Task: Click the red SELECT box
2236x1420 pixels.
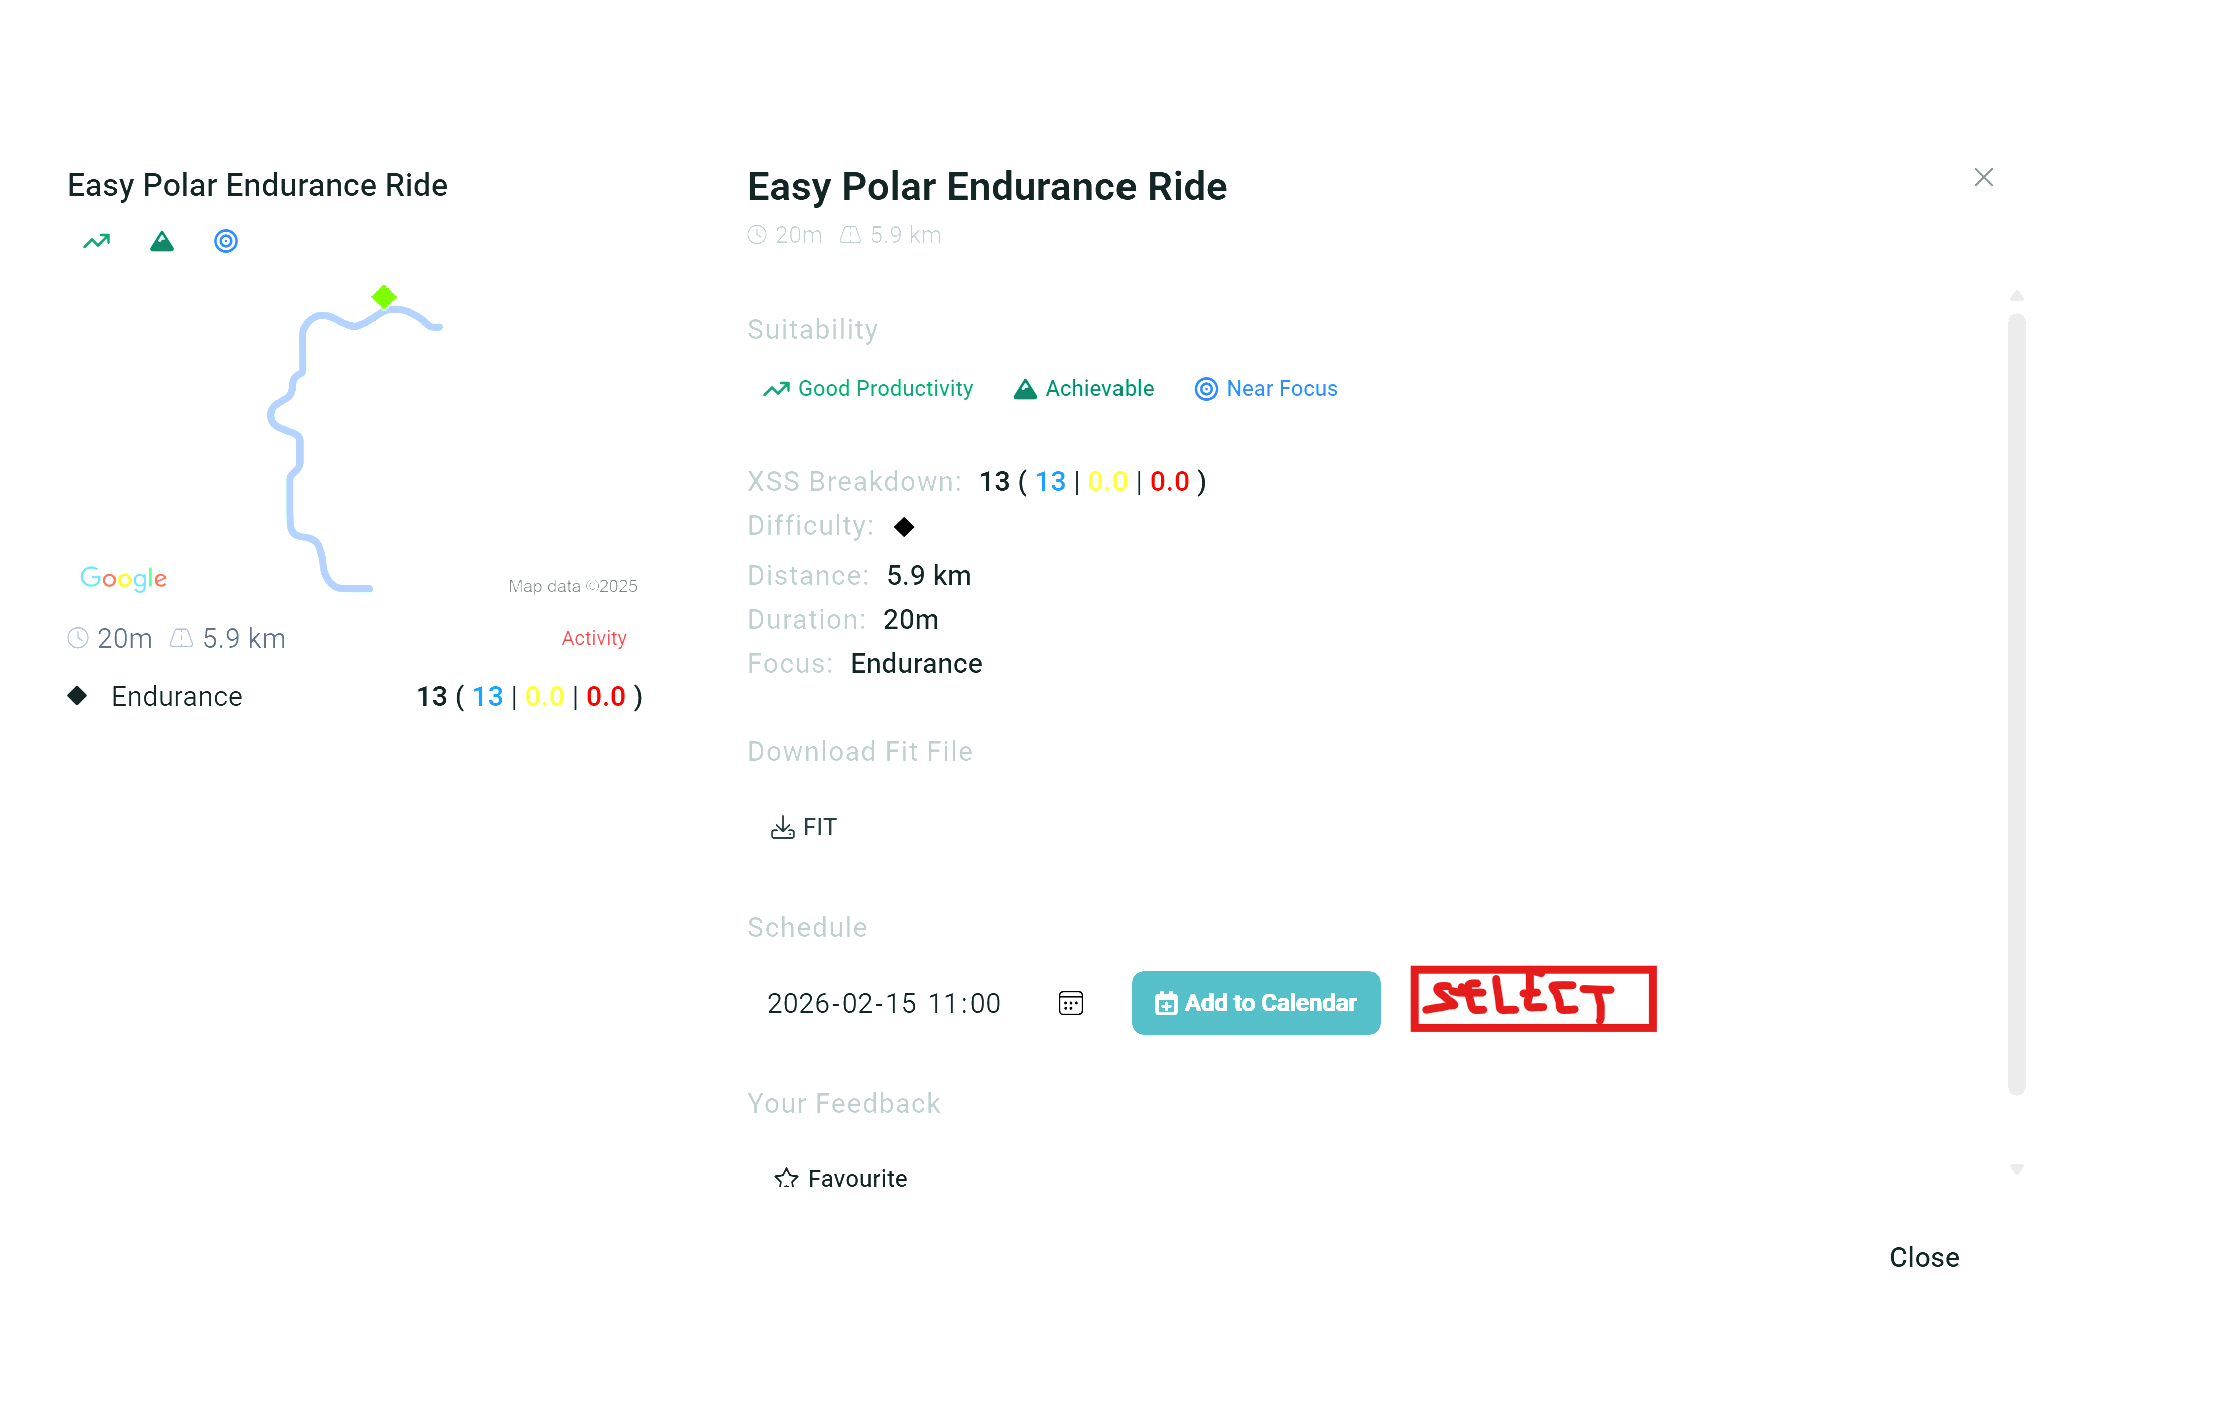Action: coord(1533,999)
